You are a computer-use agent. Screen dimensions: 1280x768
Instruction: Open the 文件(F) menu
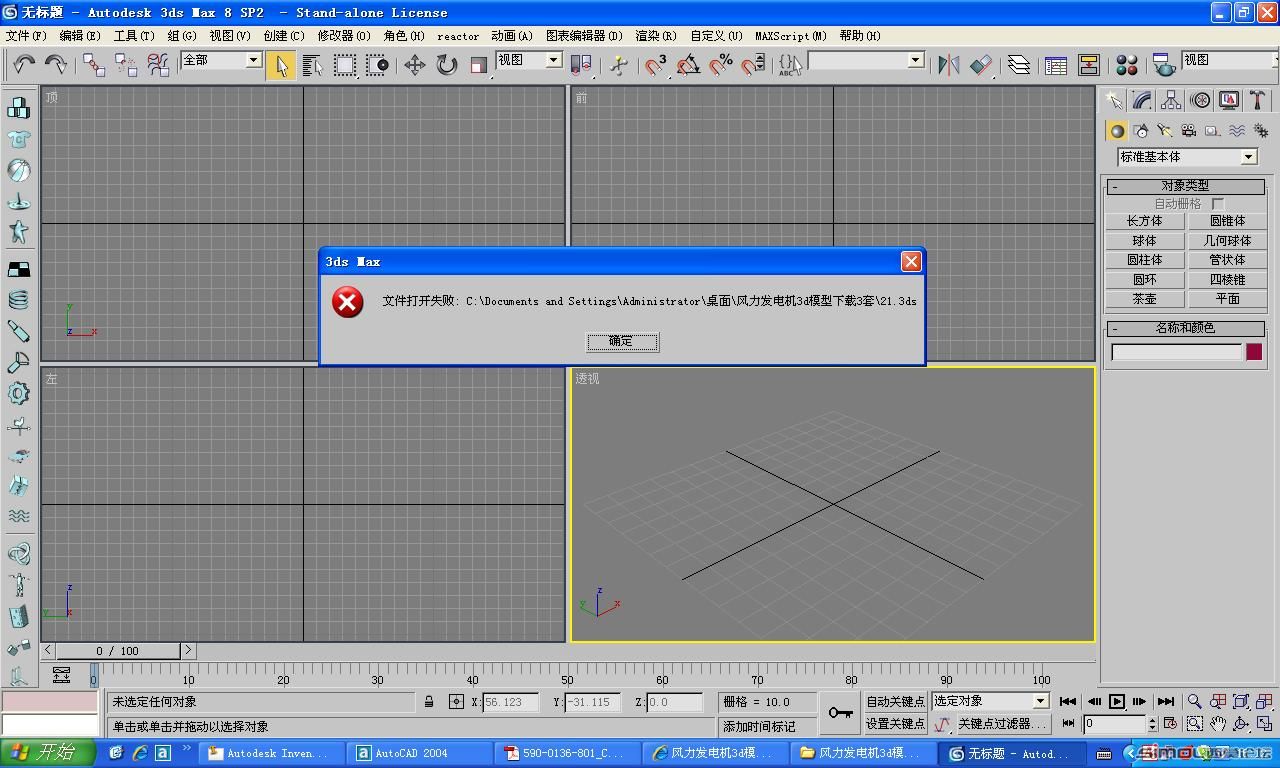pyautogui.click(x=26, y=36)
